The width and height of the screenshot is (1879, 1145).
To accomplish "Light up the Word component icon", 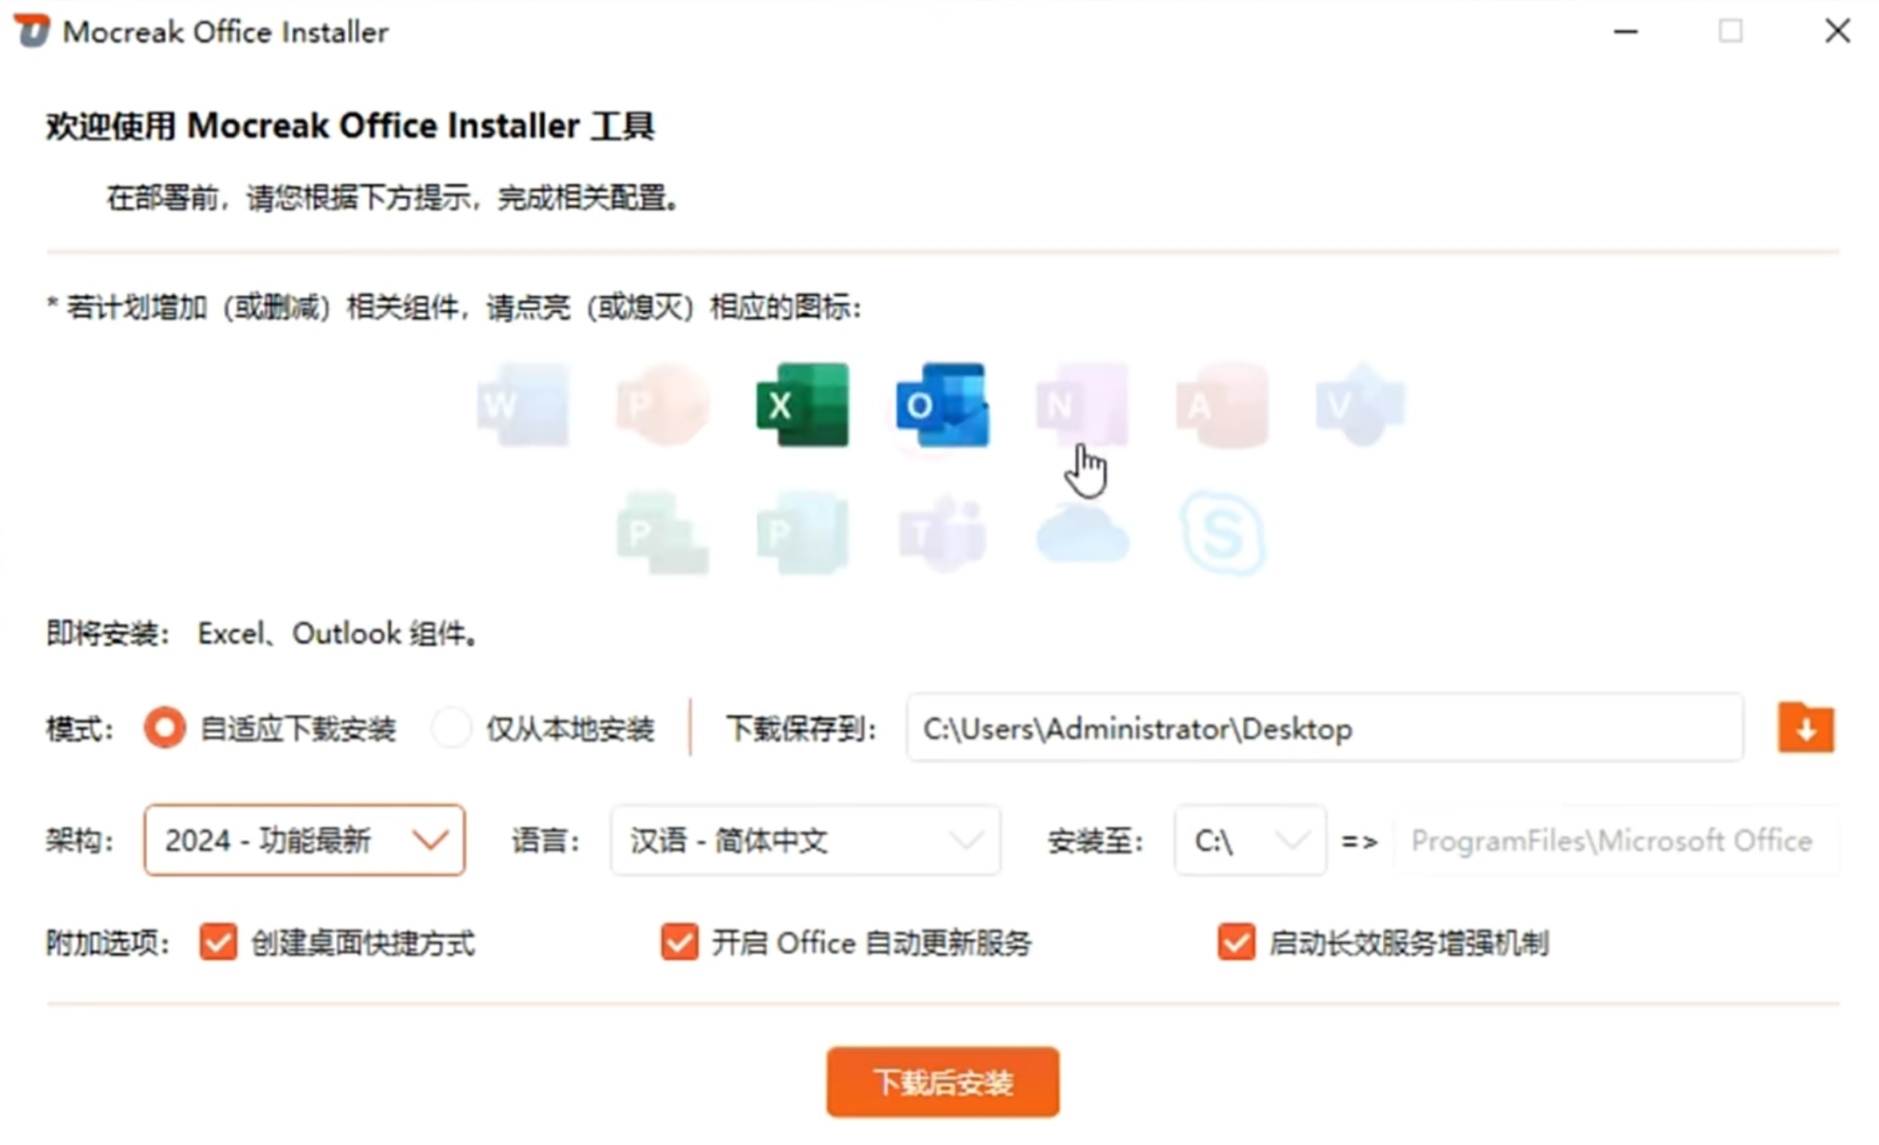I will (x=522, y=404).
